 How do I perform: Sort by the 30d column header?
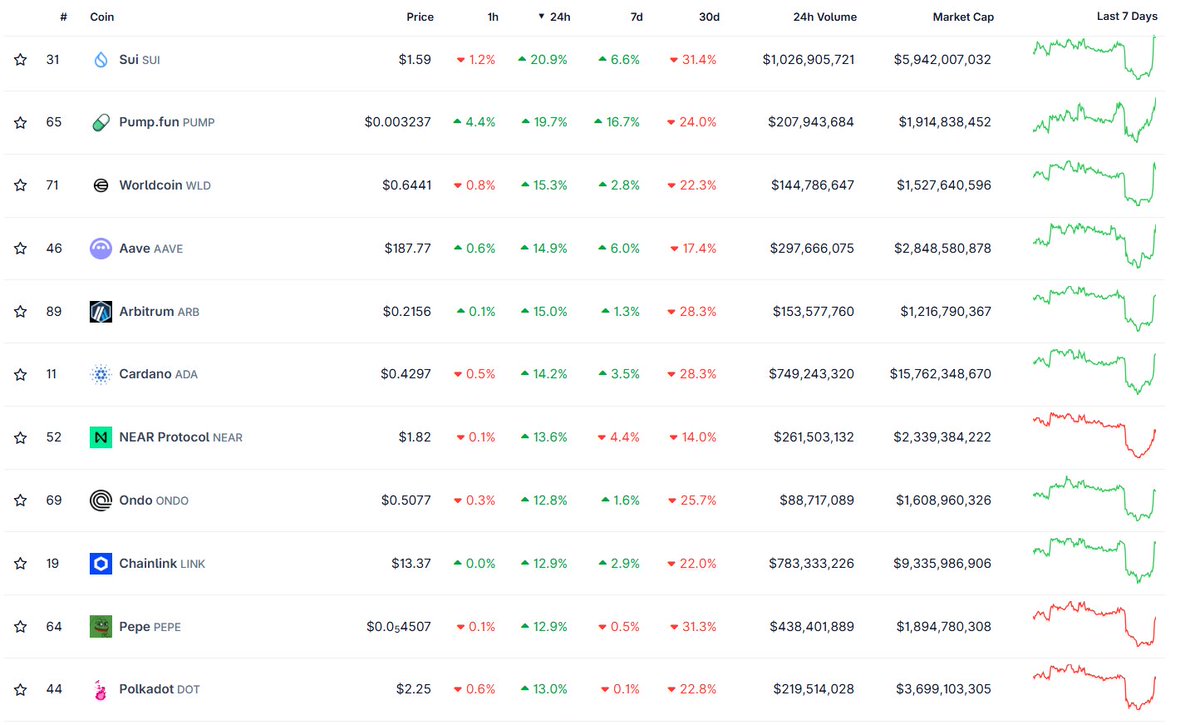709,17
